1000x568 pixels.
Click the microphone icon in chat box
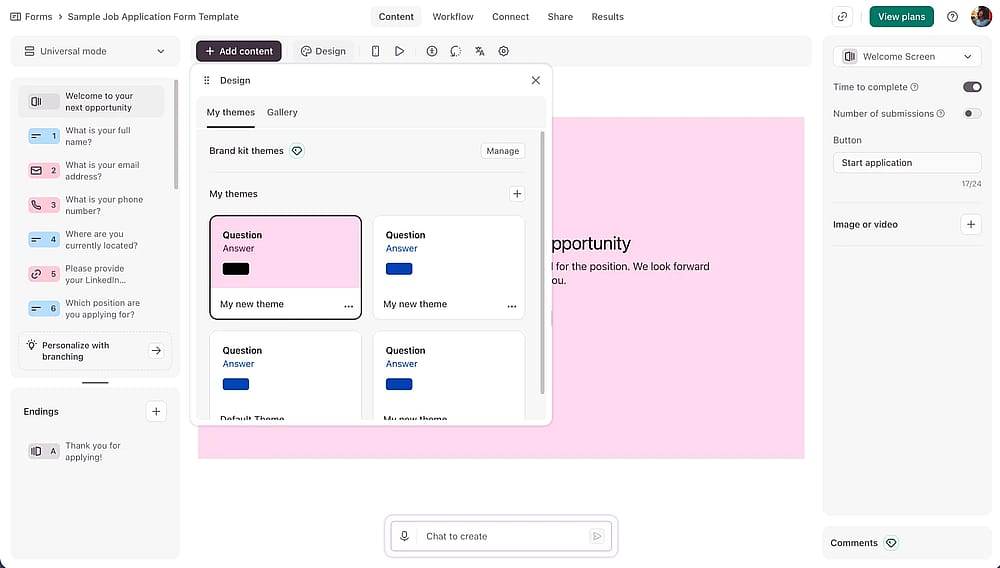(404, 536)
